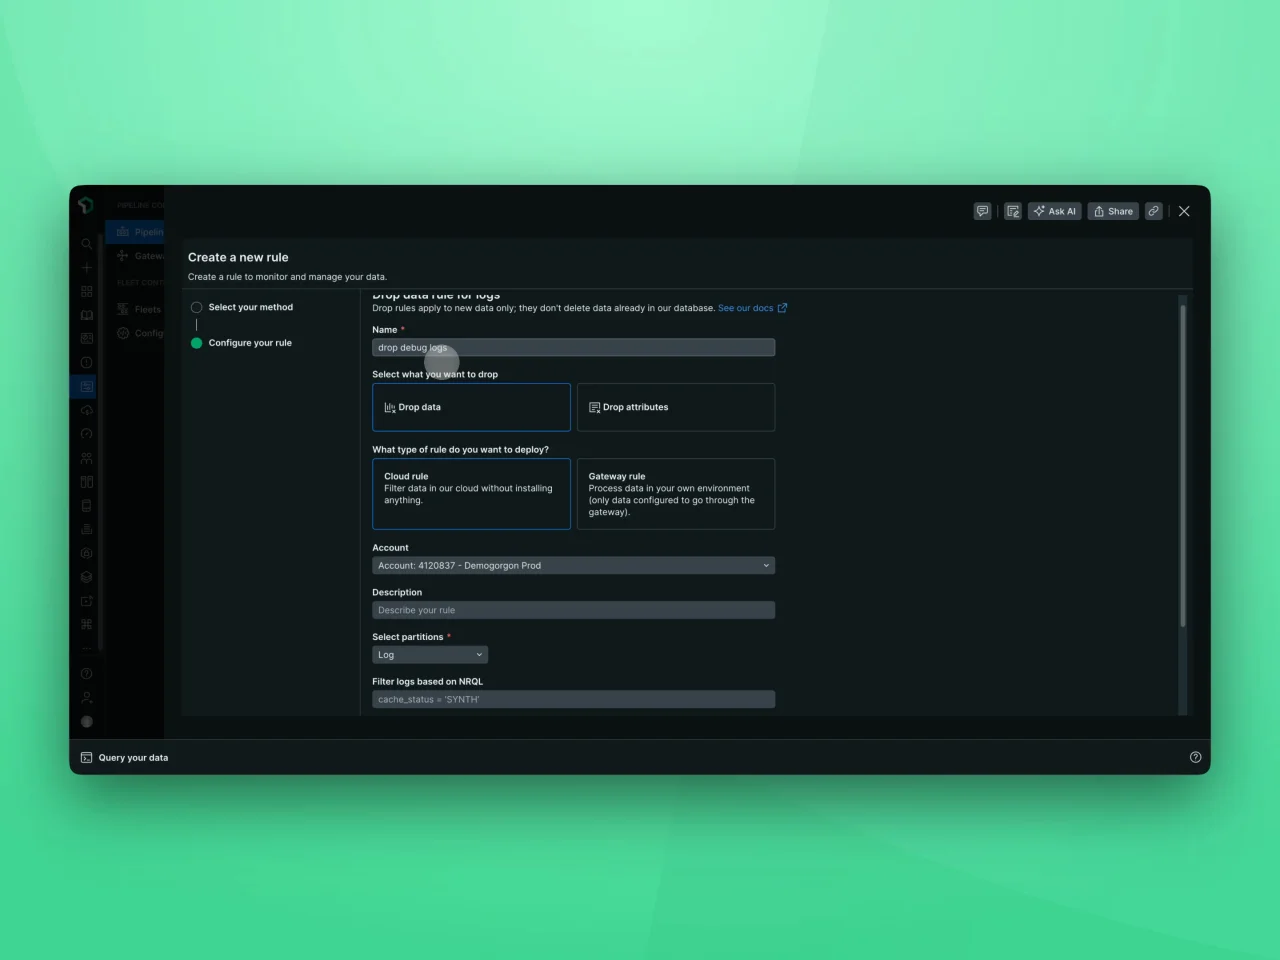The width and height of the screenshot is (1280, 960).
Task: Click the terminal icon beside Query your data
Action: click(x=86, y=758)
